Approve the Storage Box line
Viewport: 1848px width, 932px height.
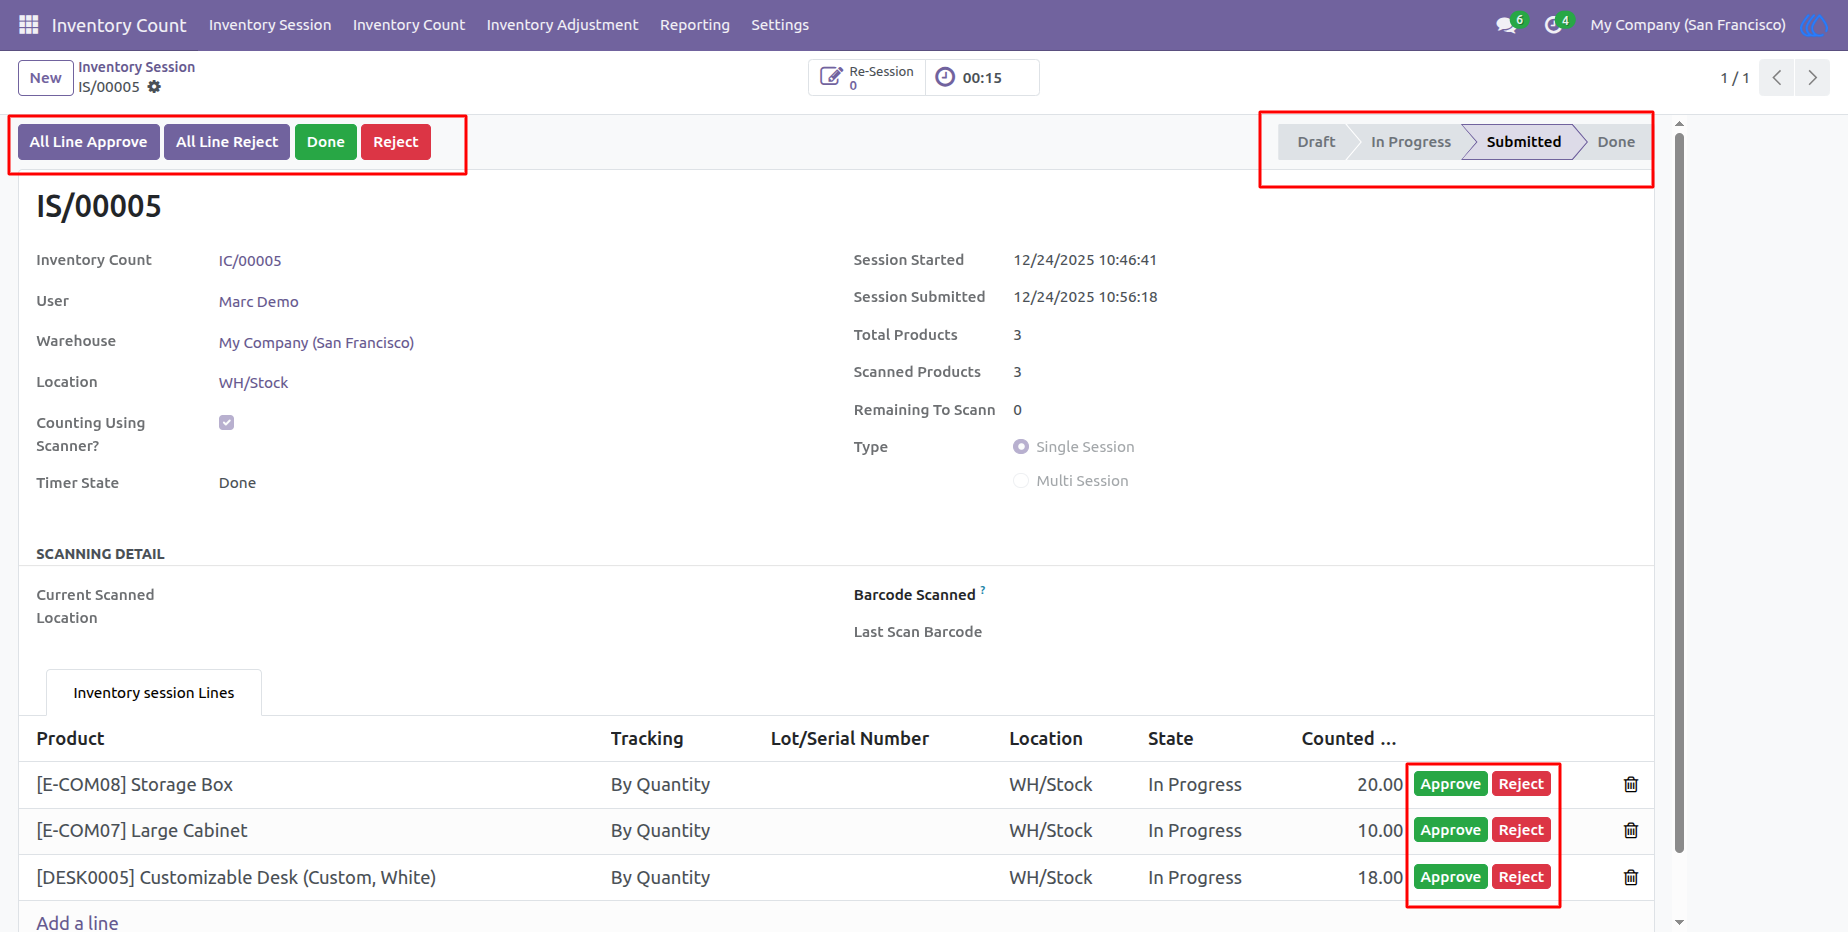(1450, 785)
